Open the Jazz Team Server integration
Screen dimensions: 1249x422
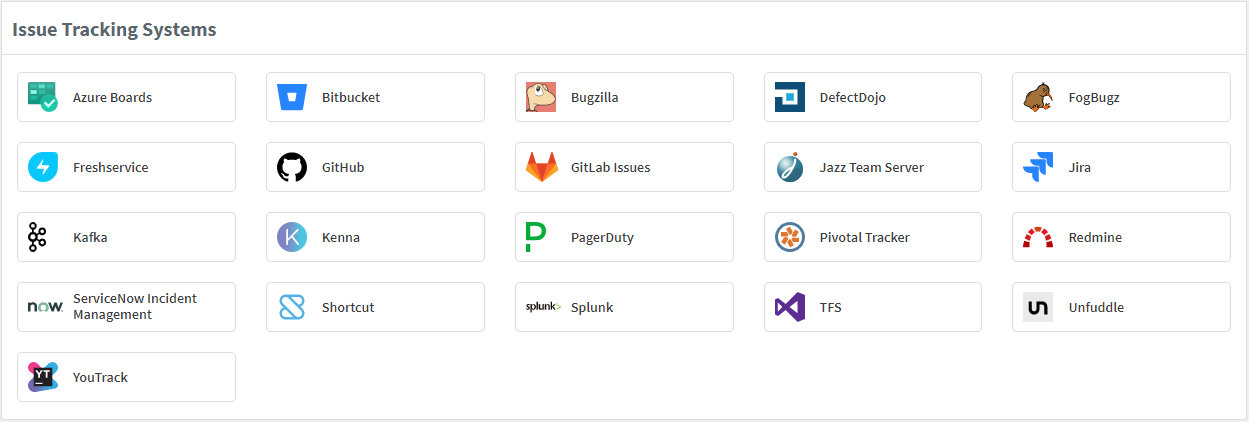(x=873, y=167)
